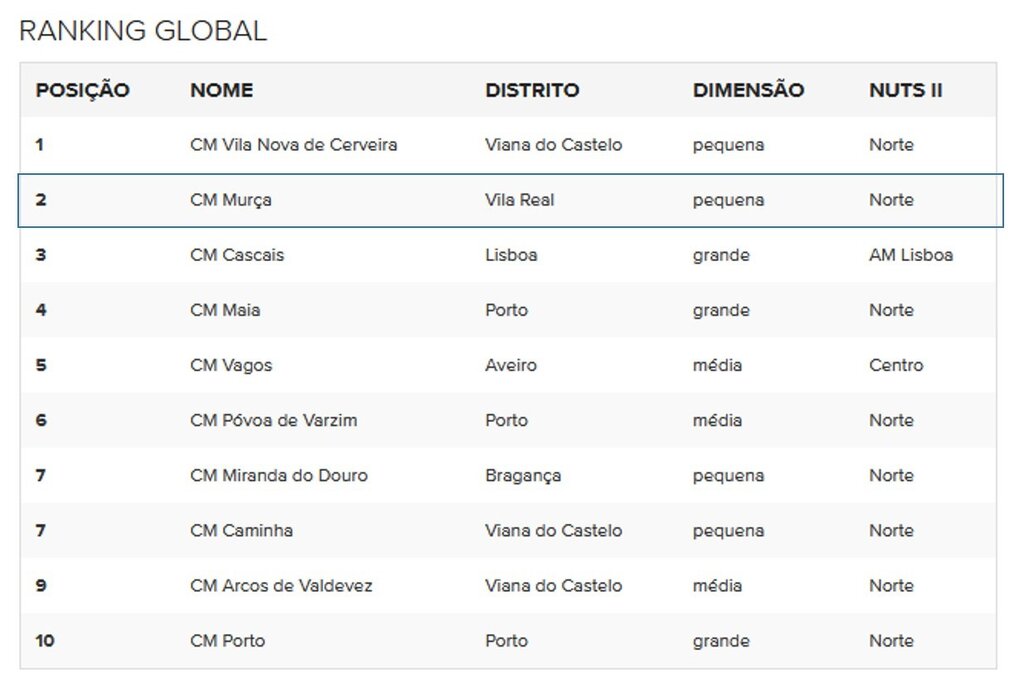Click the DIMENSÃO column header

tap(748, 90)
